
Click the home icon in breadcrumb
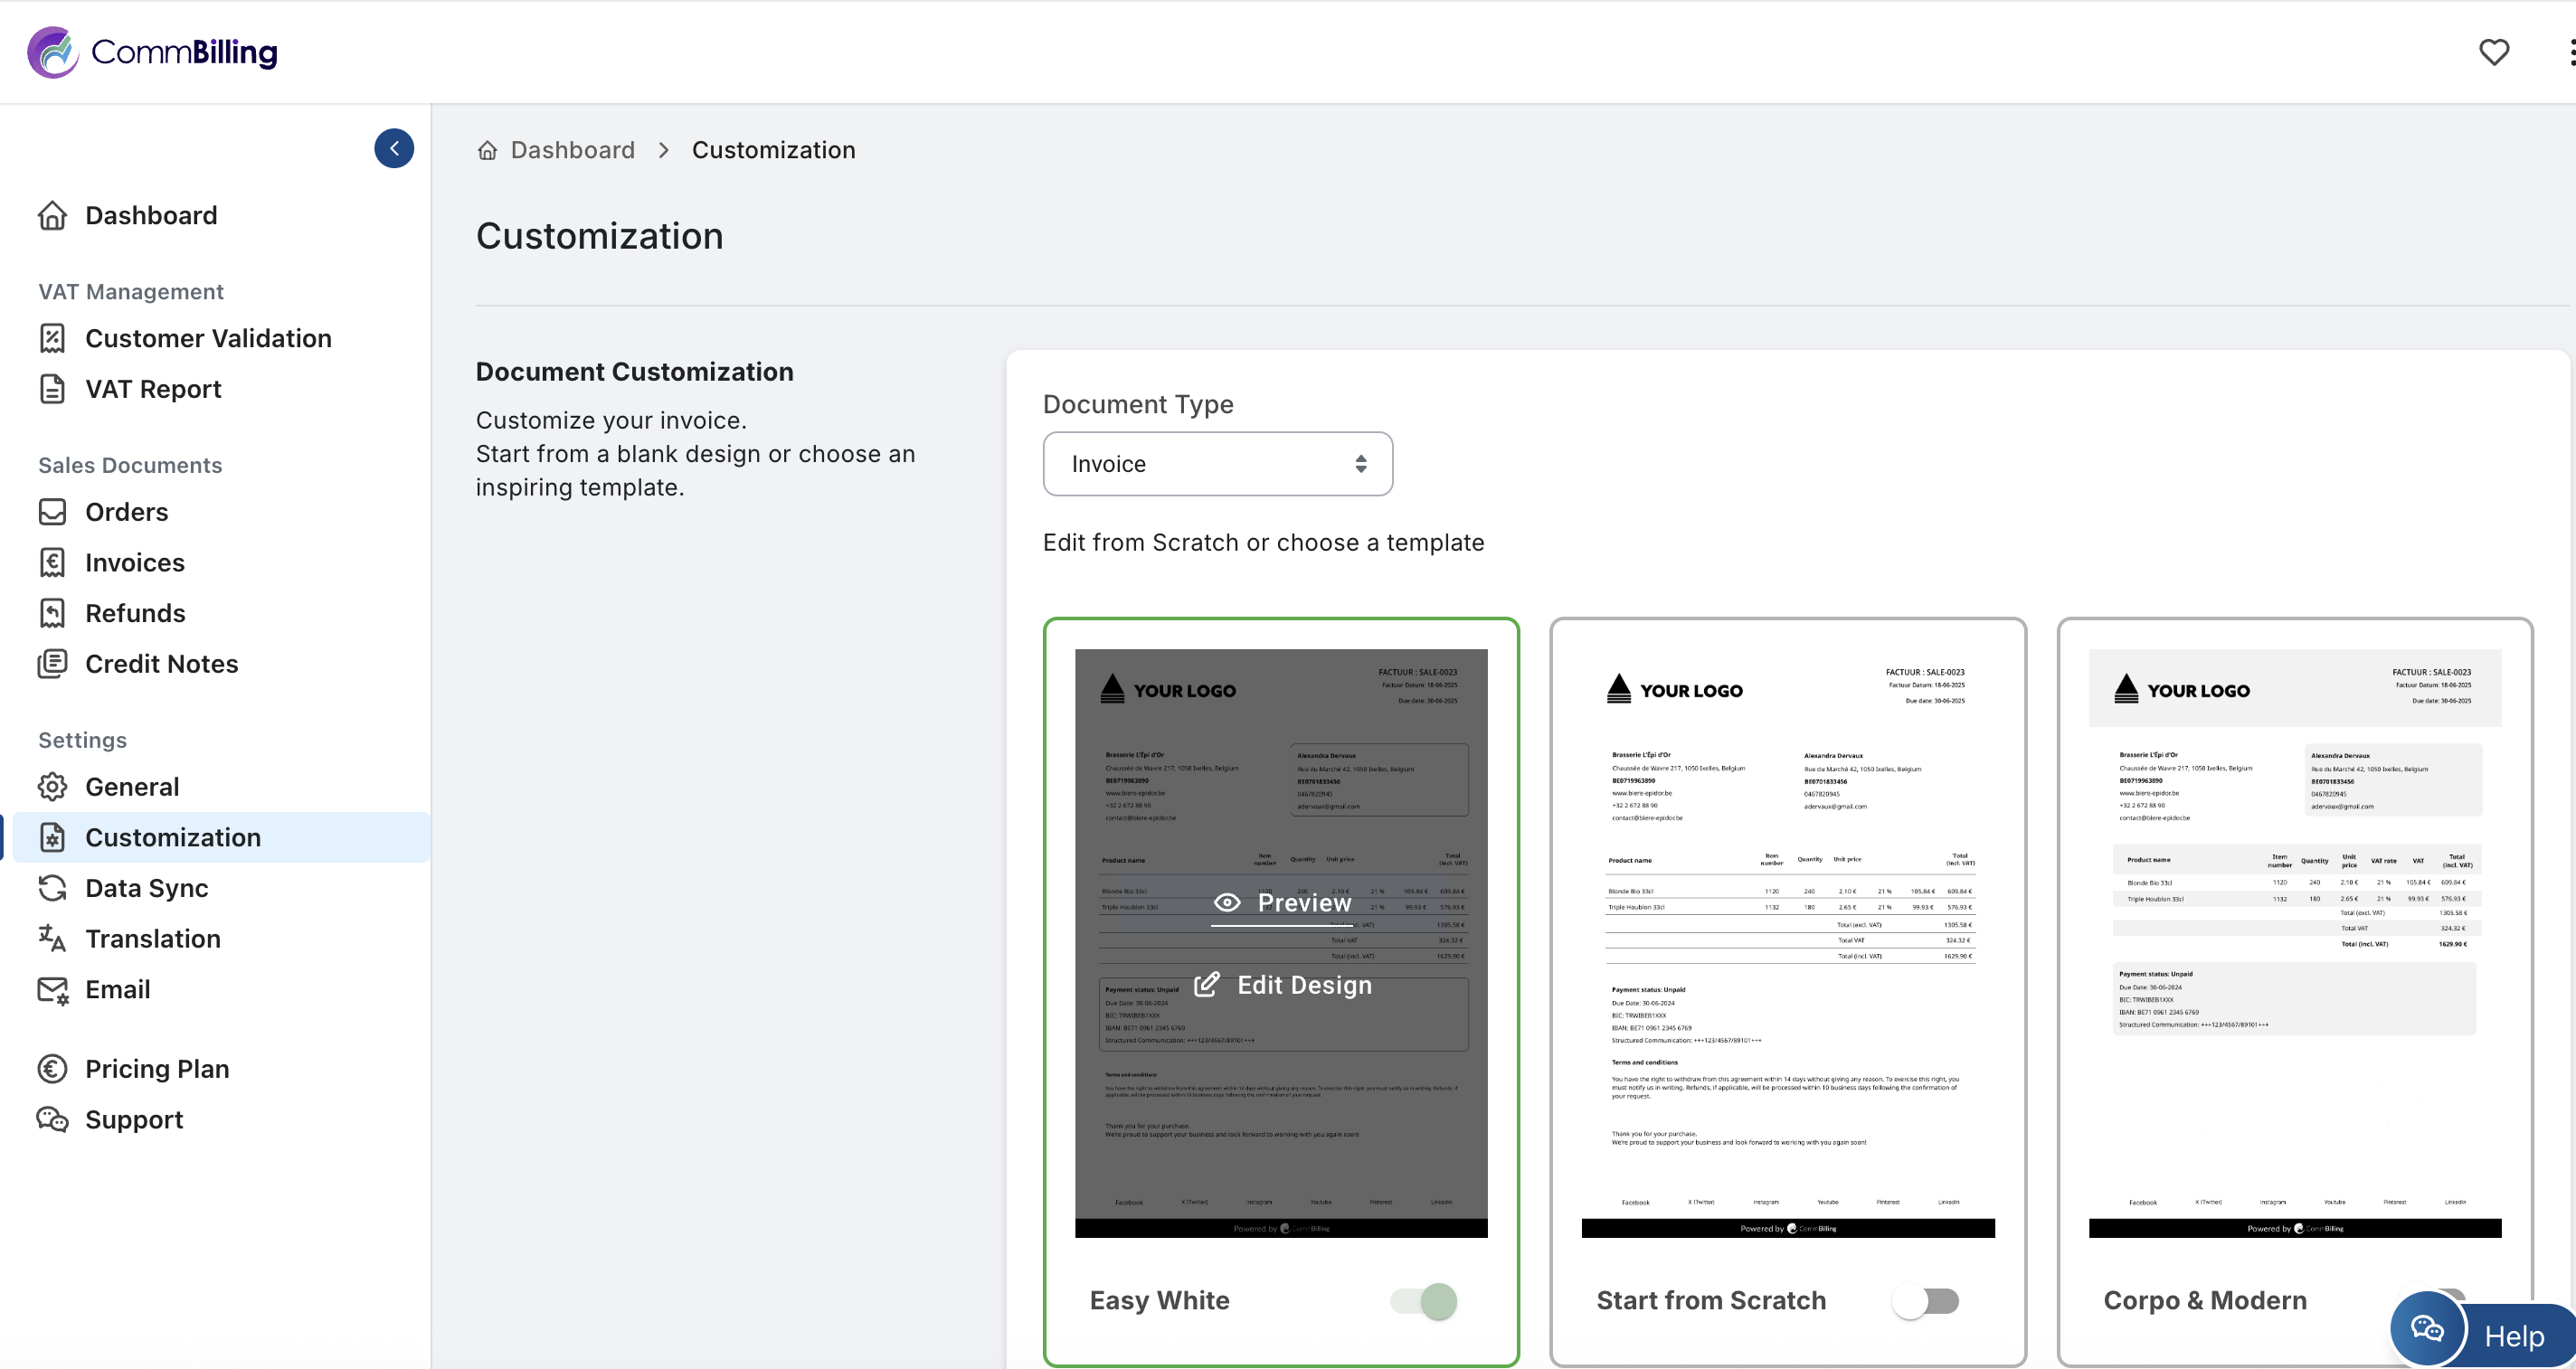pyautogui.click(x=487, y=150)
